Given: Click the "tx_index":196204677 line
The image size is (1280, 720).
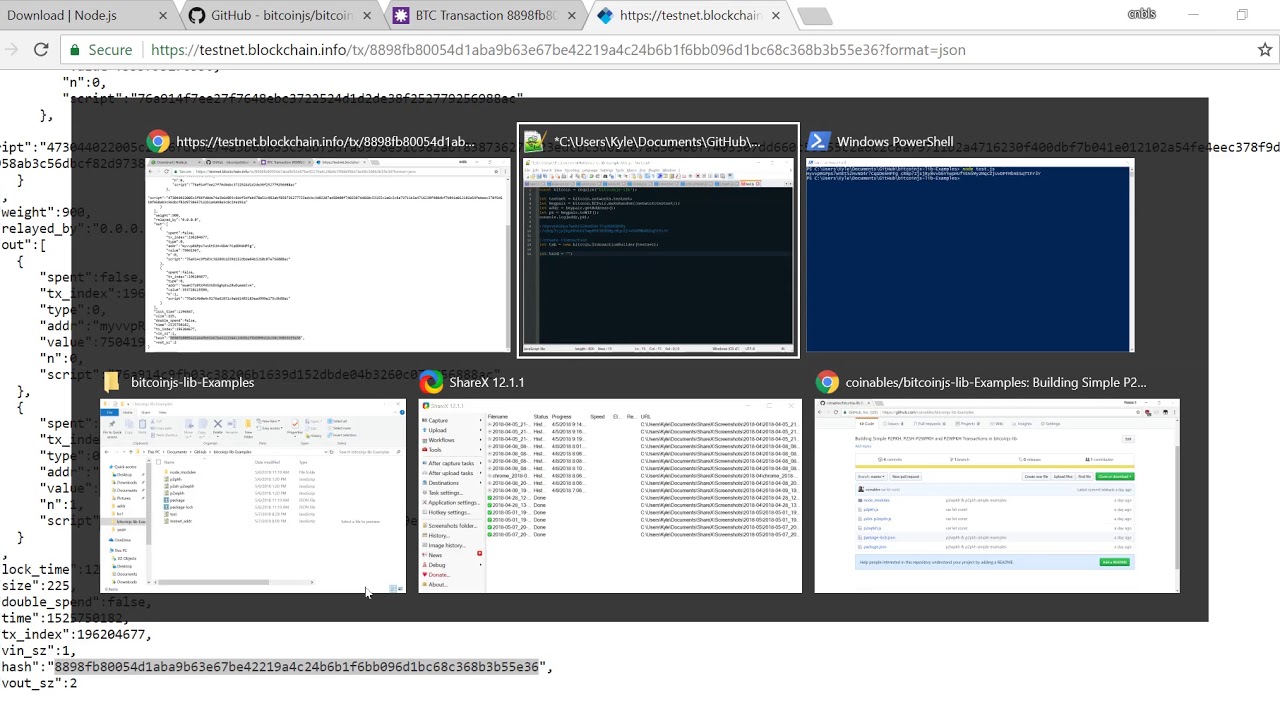Looking at the screenshot, I should 76,635.
